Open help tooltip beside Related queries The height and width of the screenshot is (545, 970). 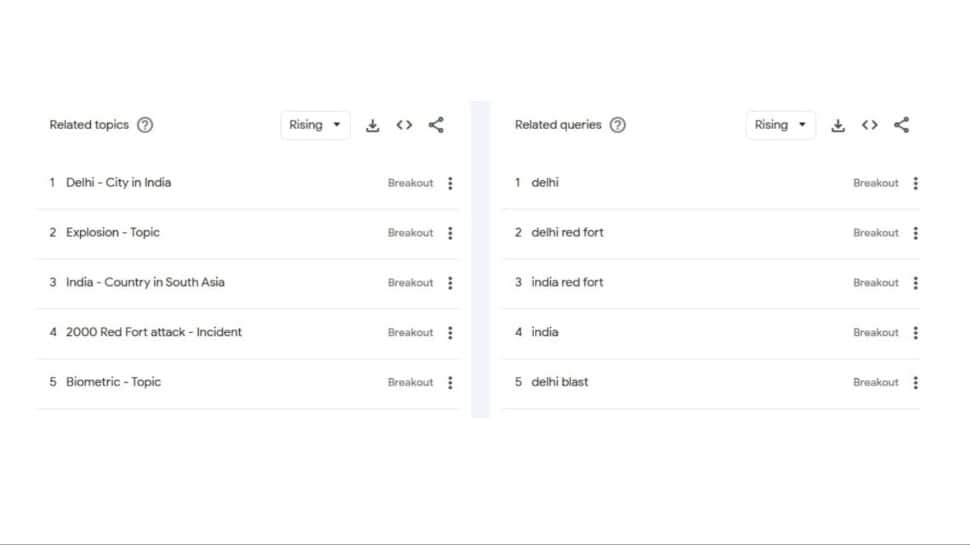(618, 125)
